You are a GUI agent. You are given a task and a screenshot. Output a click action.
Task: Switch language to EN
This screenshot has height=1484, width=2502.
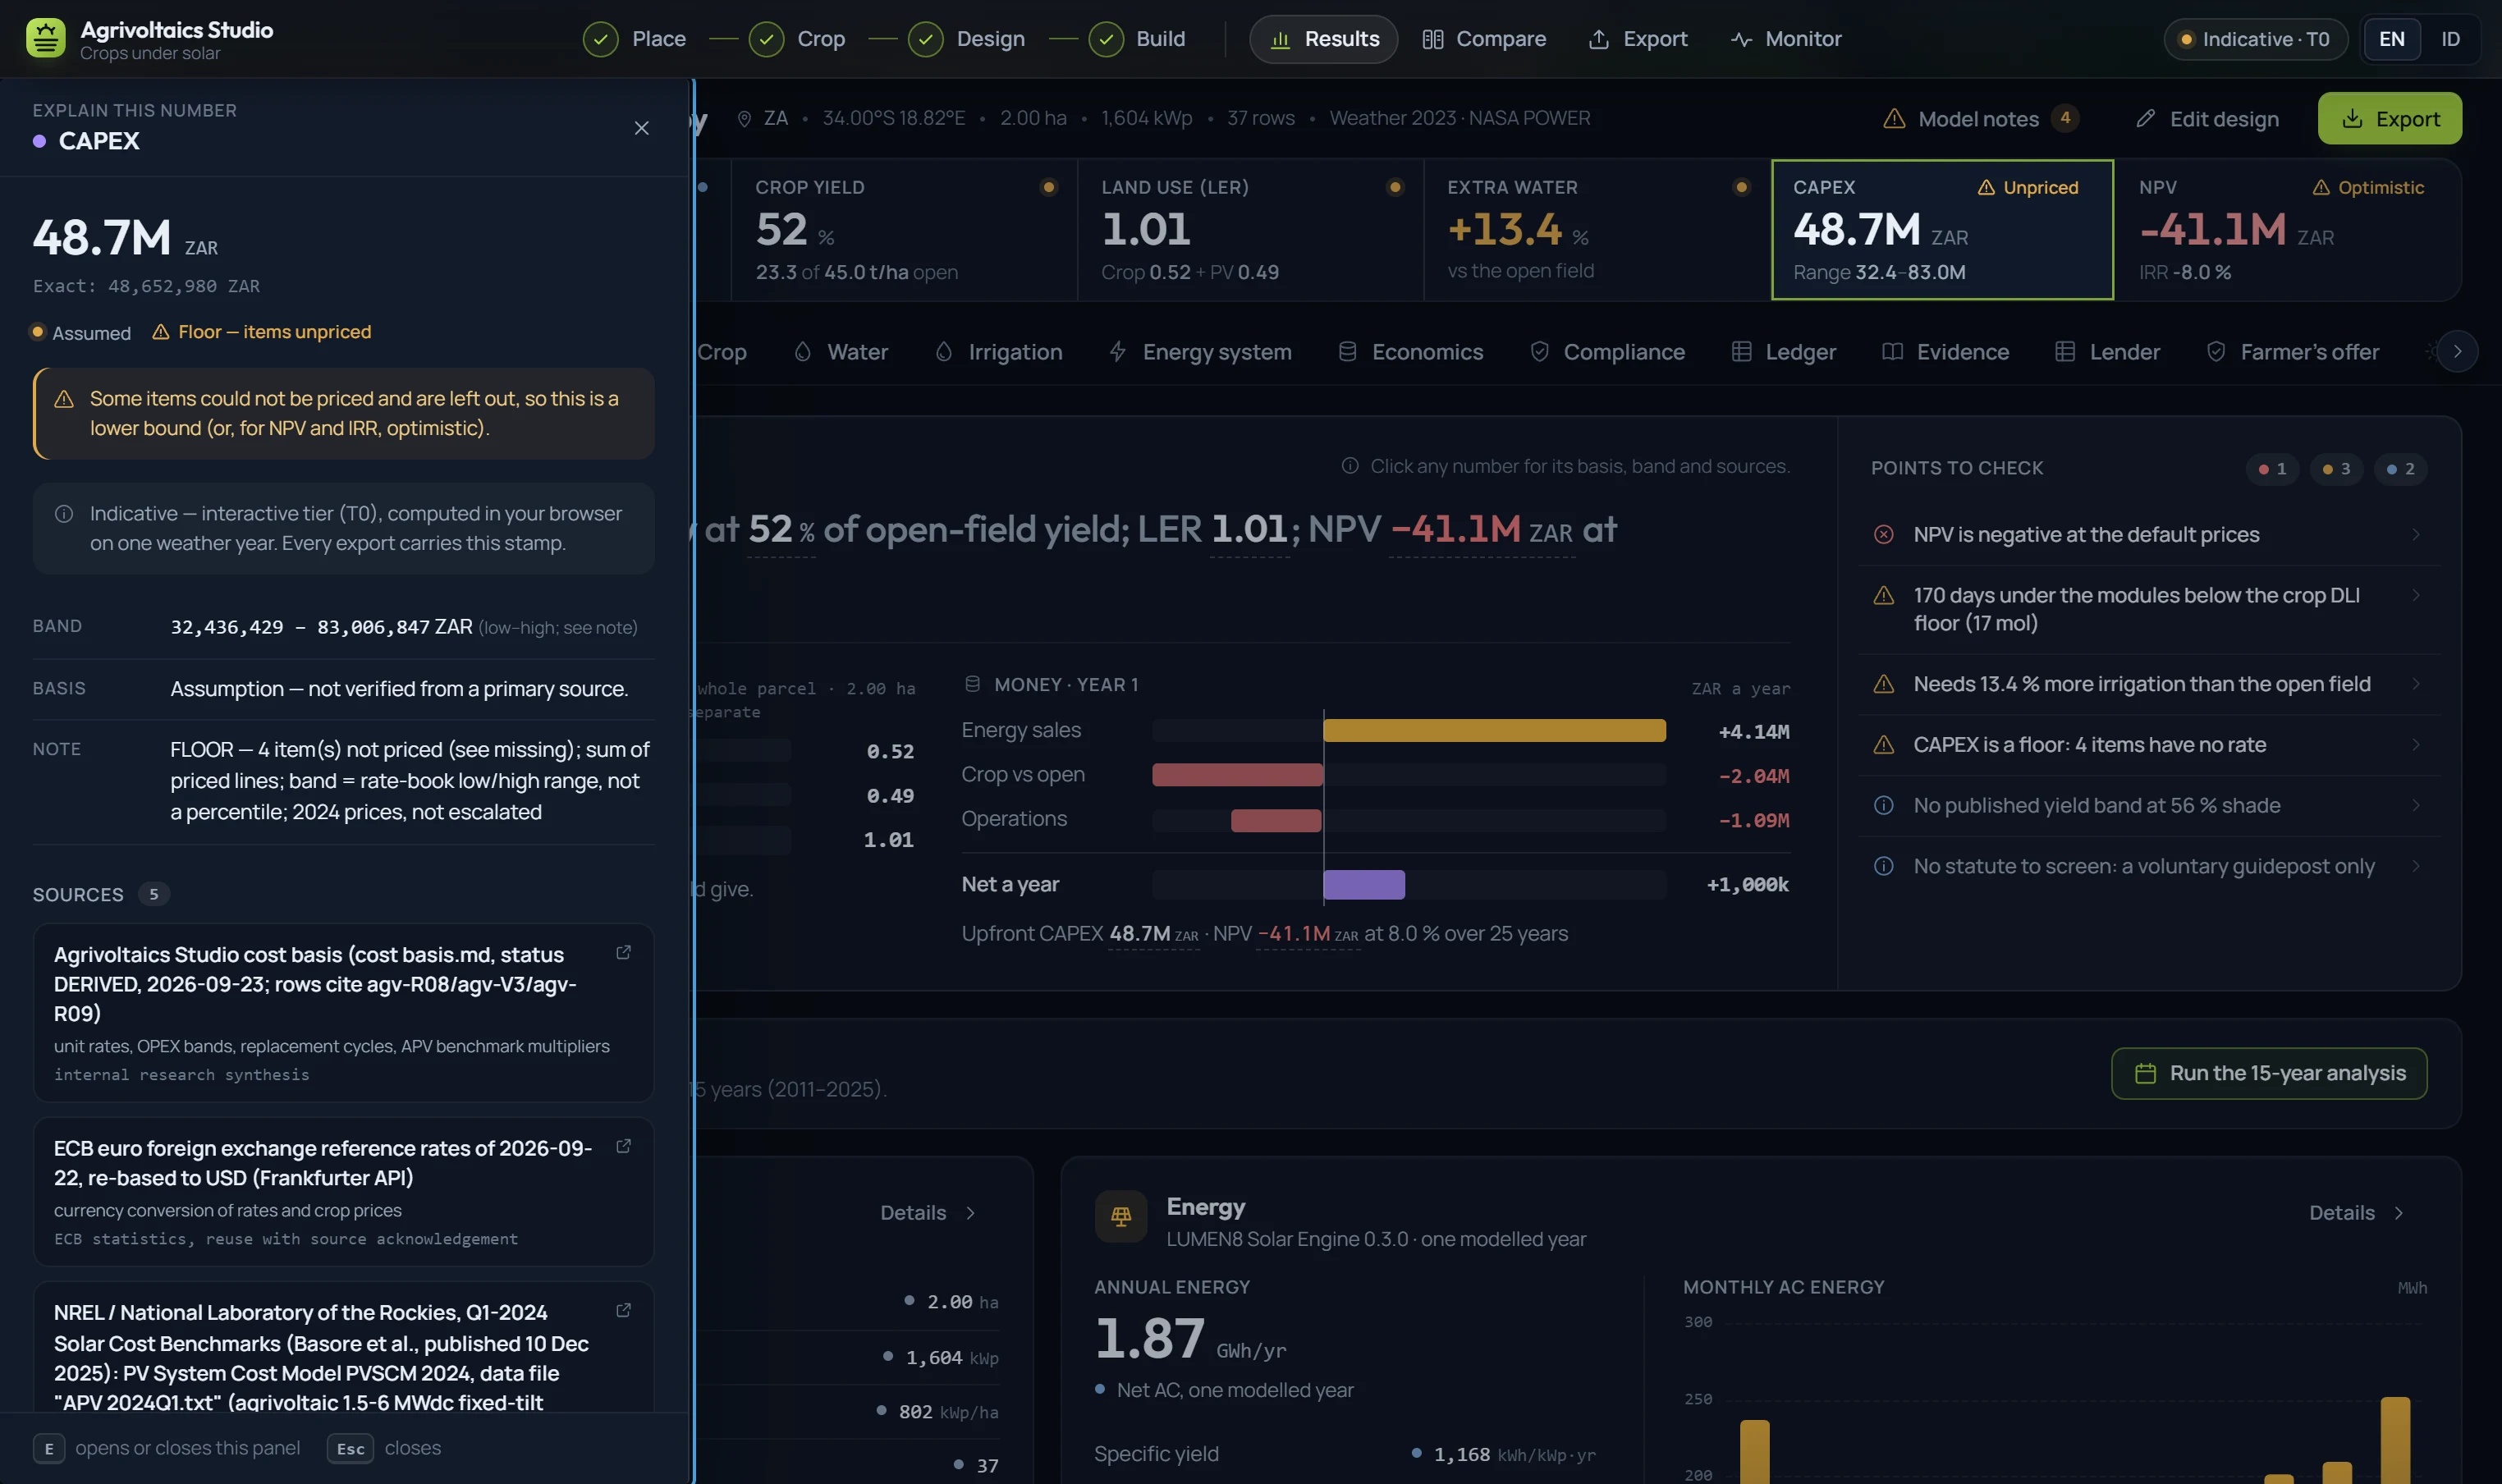(2391, 39)
